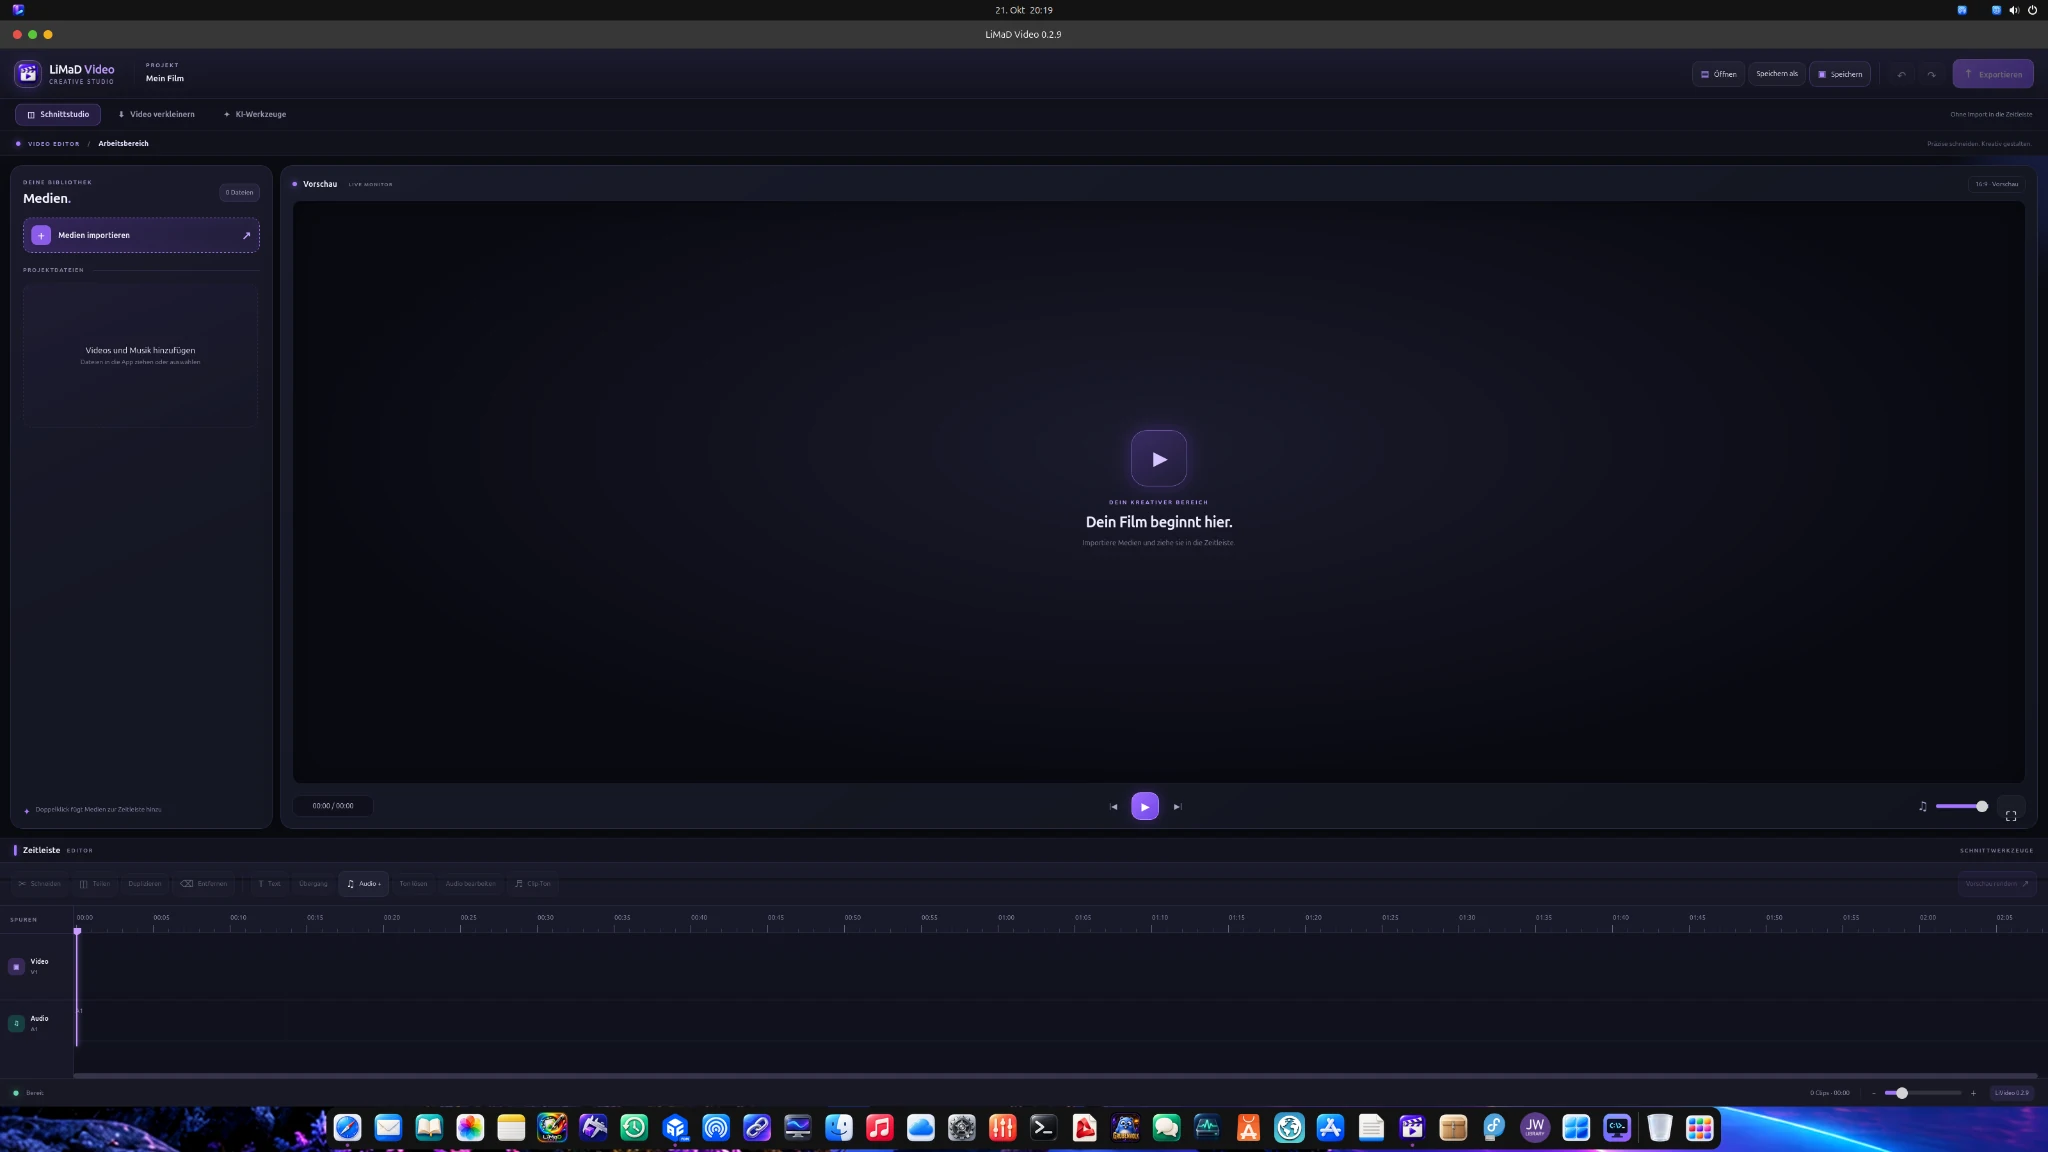
Task: Click the Clip-Ton tool
Action: click(x=532, y=884)
